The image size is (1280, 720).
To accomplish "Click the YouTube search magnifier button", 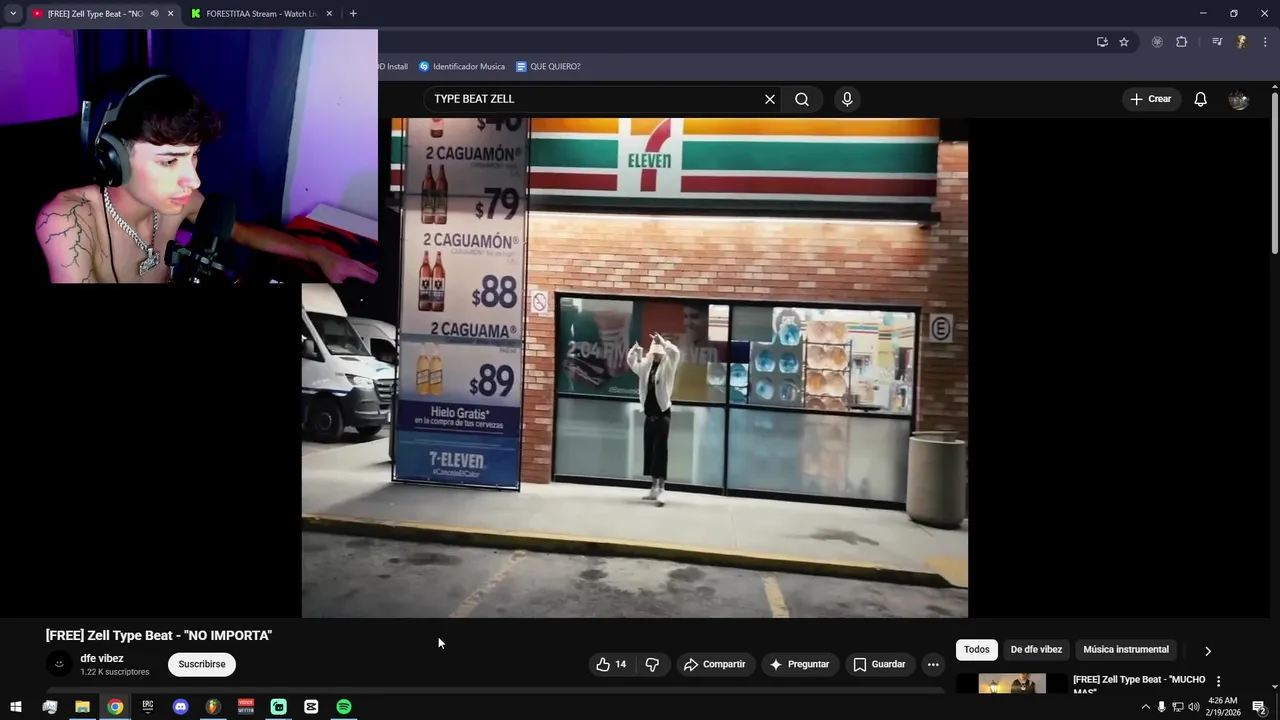I will pyautogui.click(x=802, y=99).
